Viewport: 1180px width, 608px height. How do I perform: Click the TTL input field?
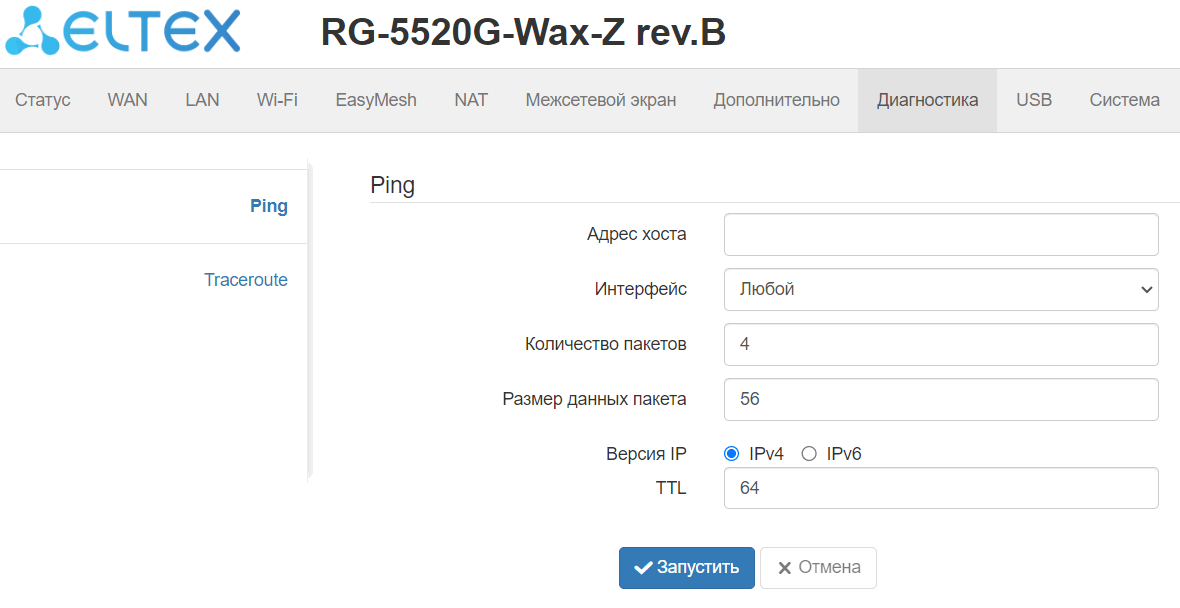pos(940,488)
